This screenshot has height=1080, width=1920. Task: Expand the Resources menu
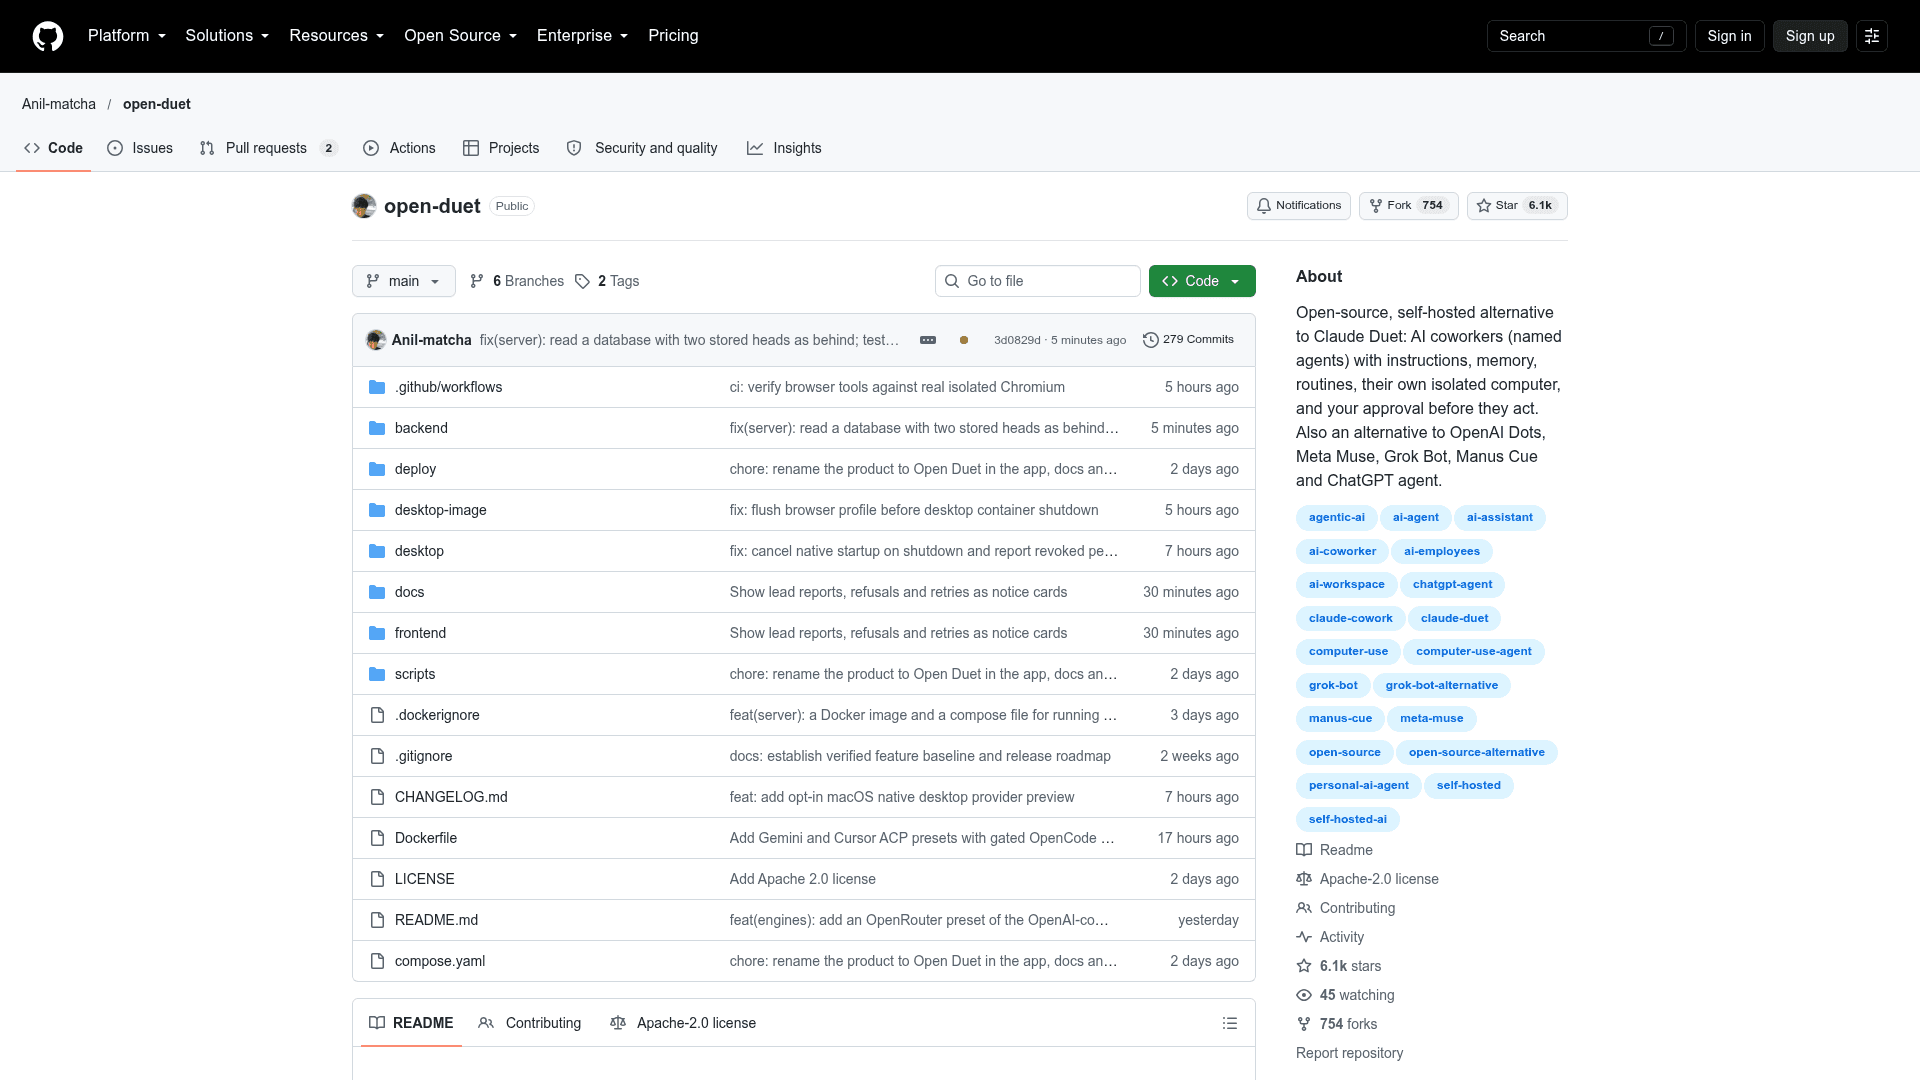coord(336,36)
